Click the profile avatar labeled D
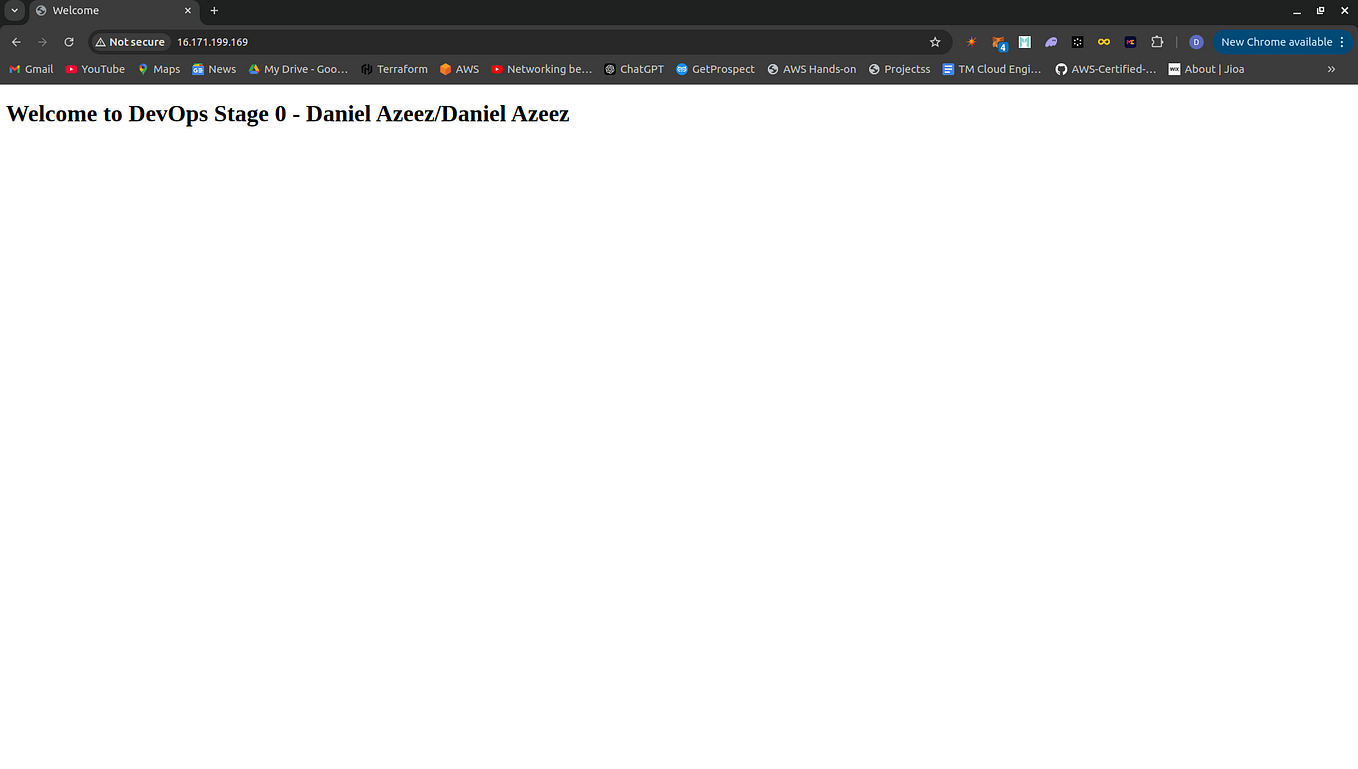This screenshot has width=1358, height=769. [x=1196, y=41]
